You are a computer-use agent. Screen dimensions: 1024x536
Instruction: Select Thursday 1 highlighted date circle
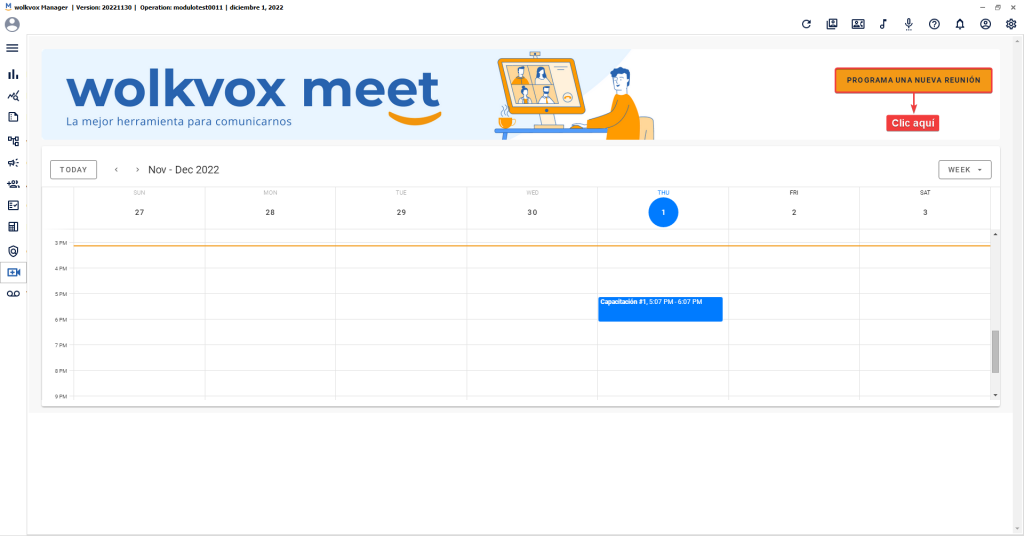click(x=663, y=212)
